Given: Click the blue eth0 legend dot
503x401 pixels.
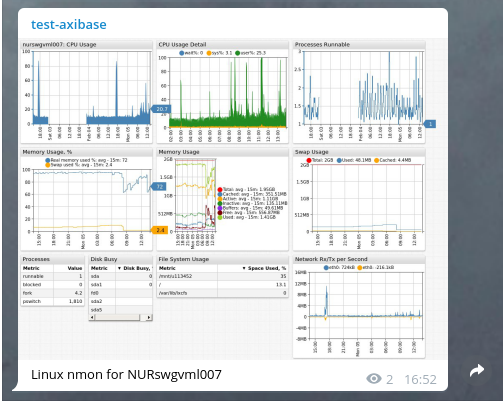Looking at the screenshot, I should 326,267.
